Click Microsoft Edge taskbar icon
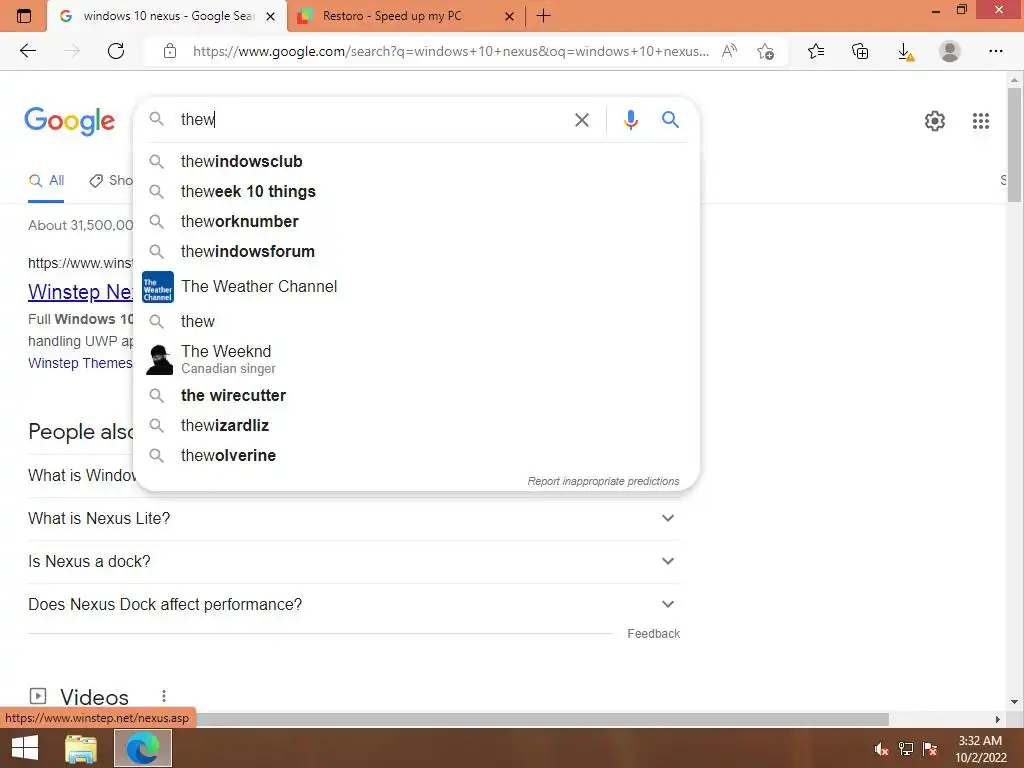This screenshot has height=768, width=1024. click(143, 748)
